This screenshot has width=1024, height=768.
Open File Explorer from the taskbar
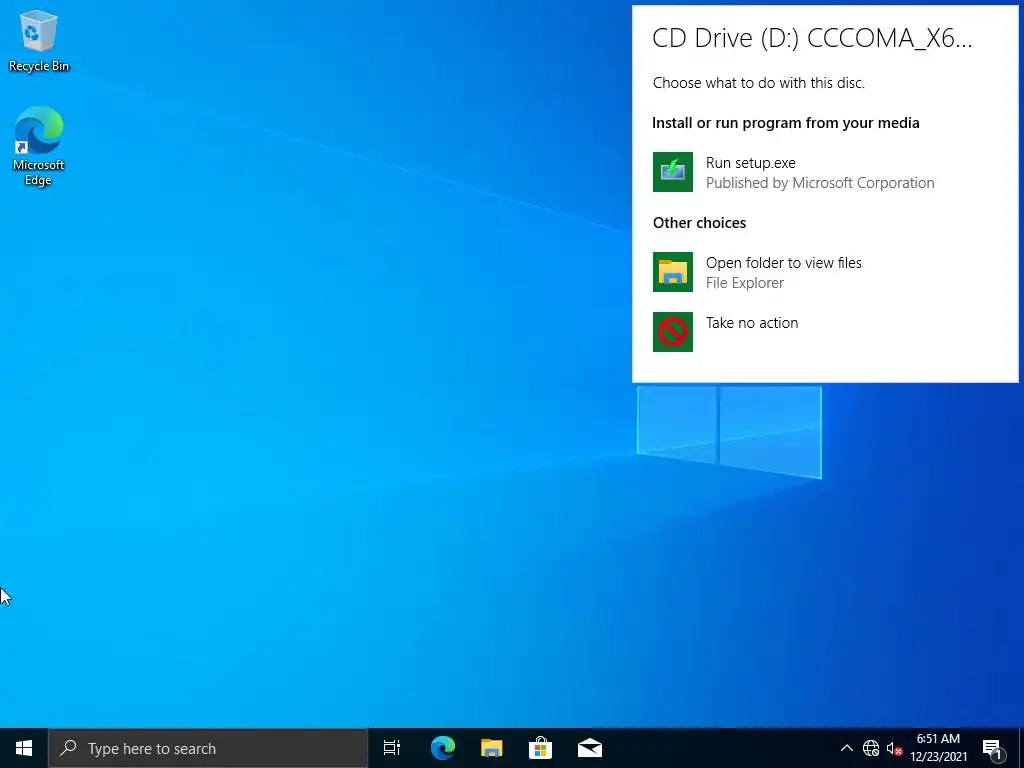click(491, 748)
